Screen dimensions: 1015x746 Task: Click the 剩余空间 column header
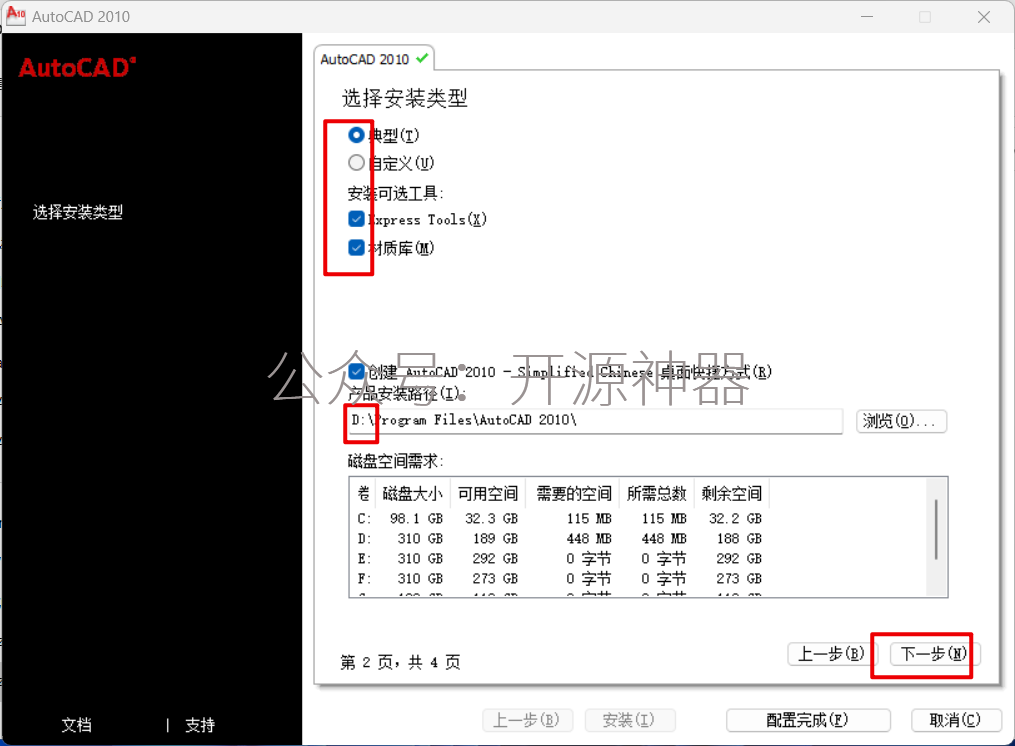pos(731,493)
